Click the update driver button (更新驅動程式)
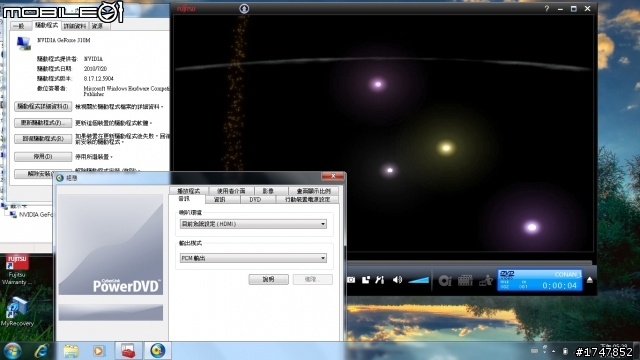The image size is (640, 360). click(43, 123)
